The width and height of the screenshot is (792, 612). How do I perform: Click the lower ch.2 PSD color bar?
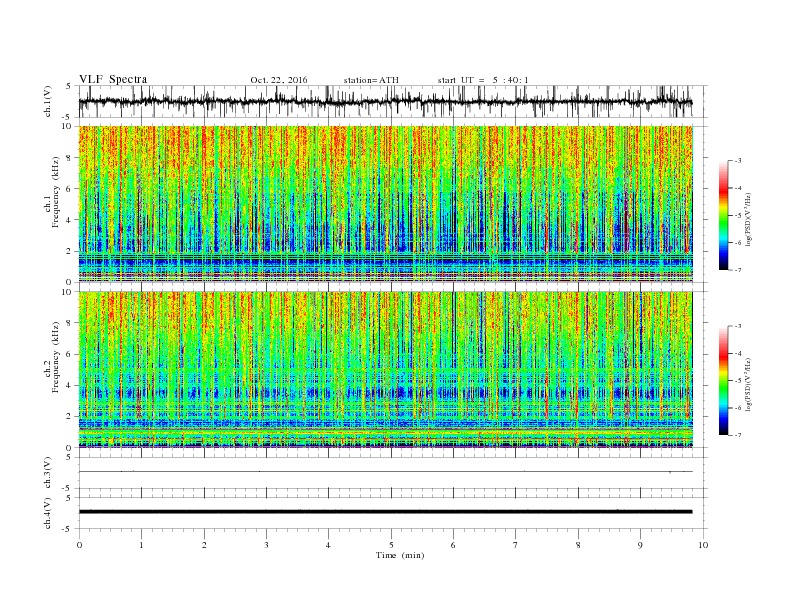(723, 381)
